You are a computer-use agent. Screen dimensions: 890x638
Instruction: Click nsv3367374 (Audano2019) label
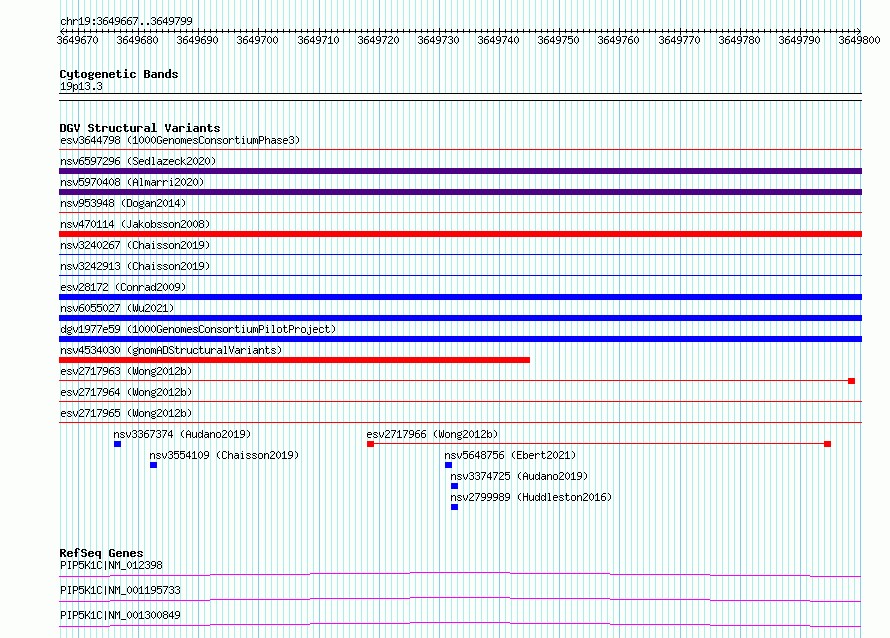pyautogui.click(x=182, y=434)
